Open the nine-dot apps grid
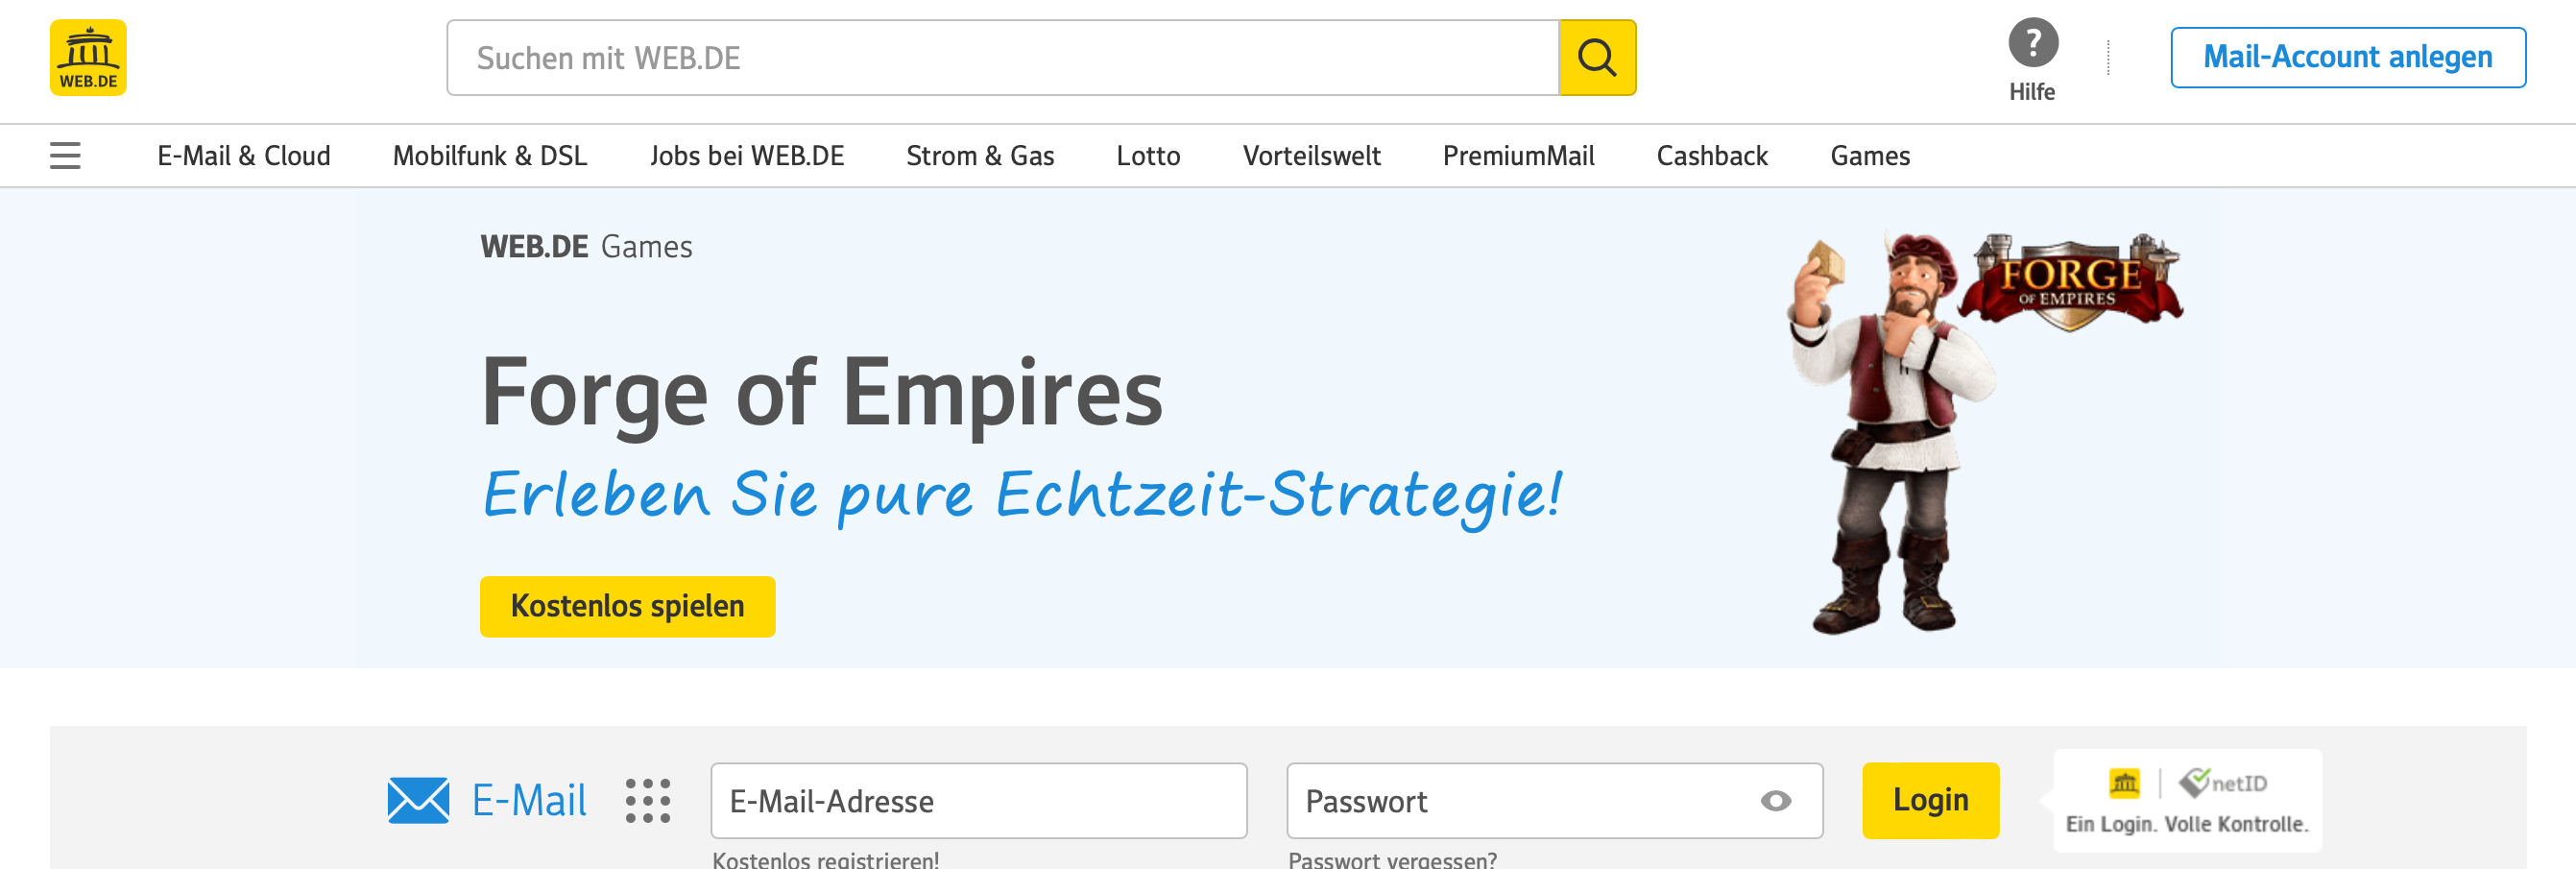Viewport: 2576px width, 869px height. coord(648,801)
